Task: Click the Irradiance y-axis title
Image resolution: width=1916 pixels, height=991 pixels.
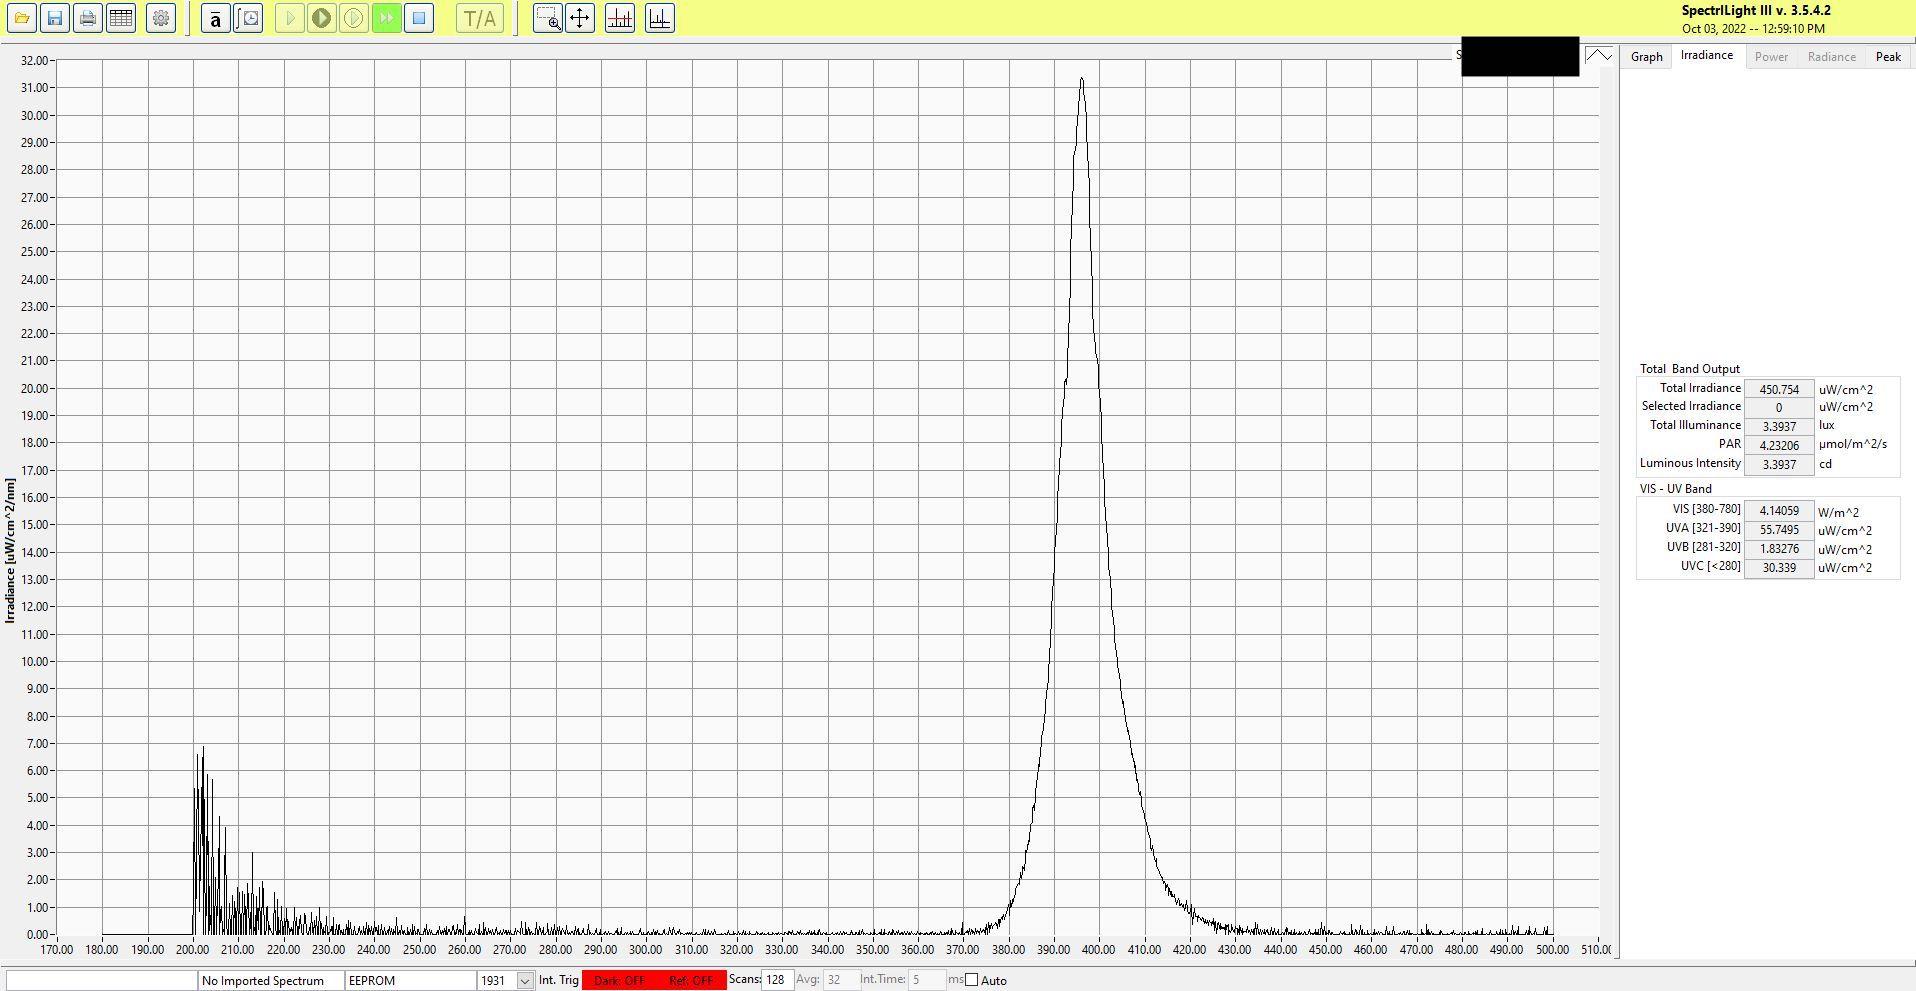Action: [10, 551]
